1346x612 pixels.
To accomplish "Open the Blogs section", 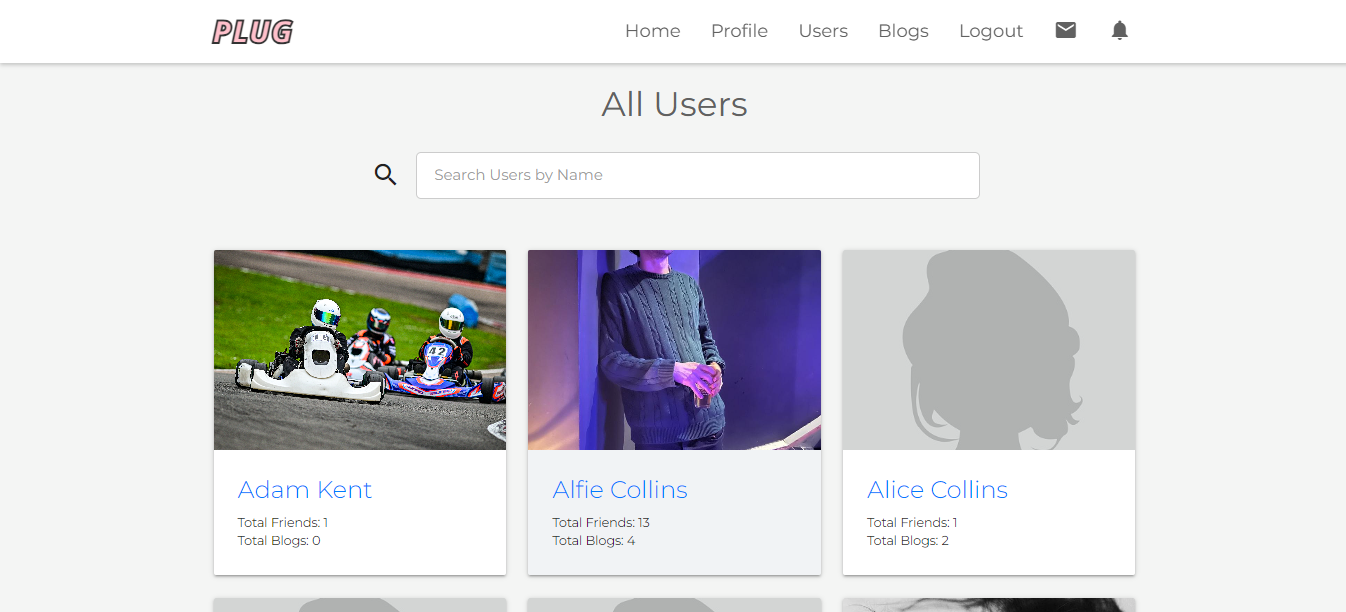I will (x=903, y=31).
